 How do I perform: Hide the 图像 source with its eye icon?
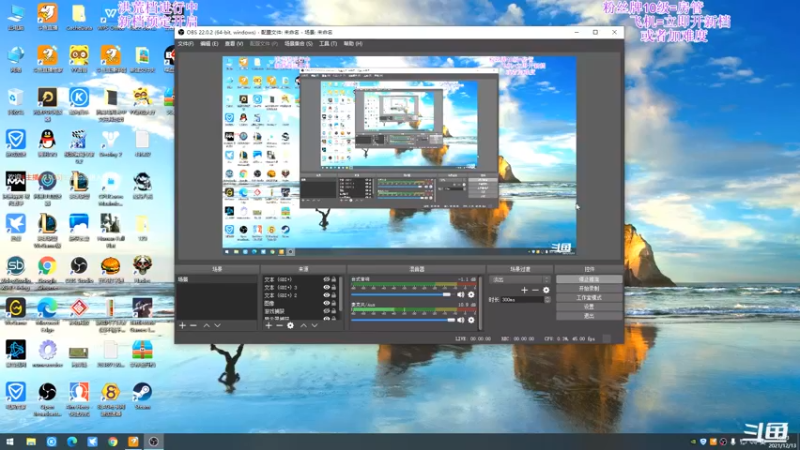click(327, 303)
